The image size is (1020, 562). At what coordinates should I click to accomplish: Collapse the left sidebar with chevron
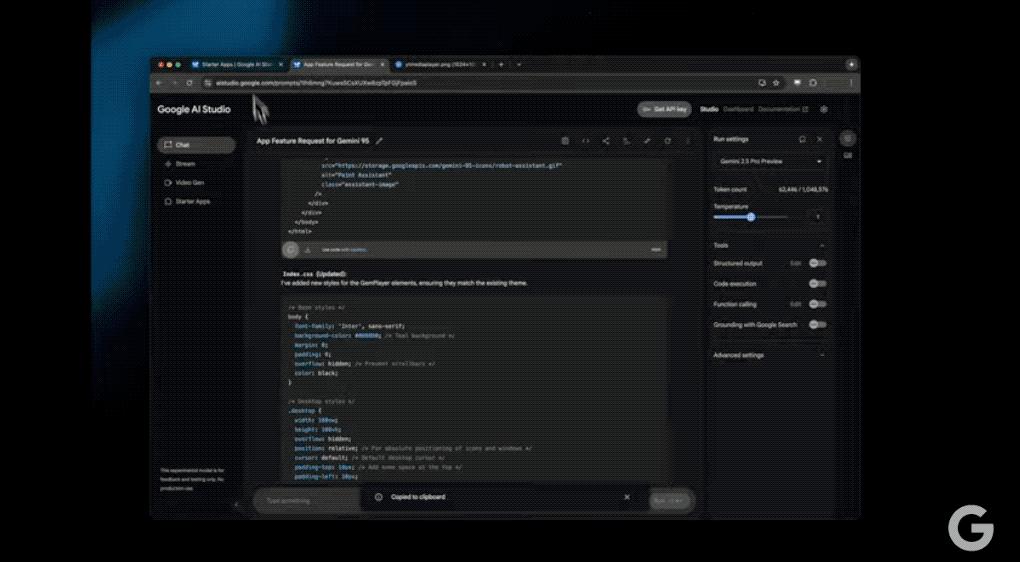coord(237,504)
